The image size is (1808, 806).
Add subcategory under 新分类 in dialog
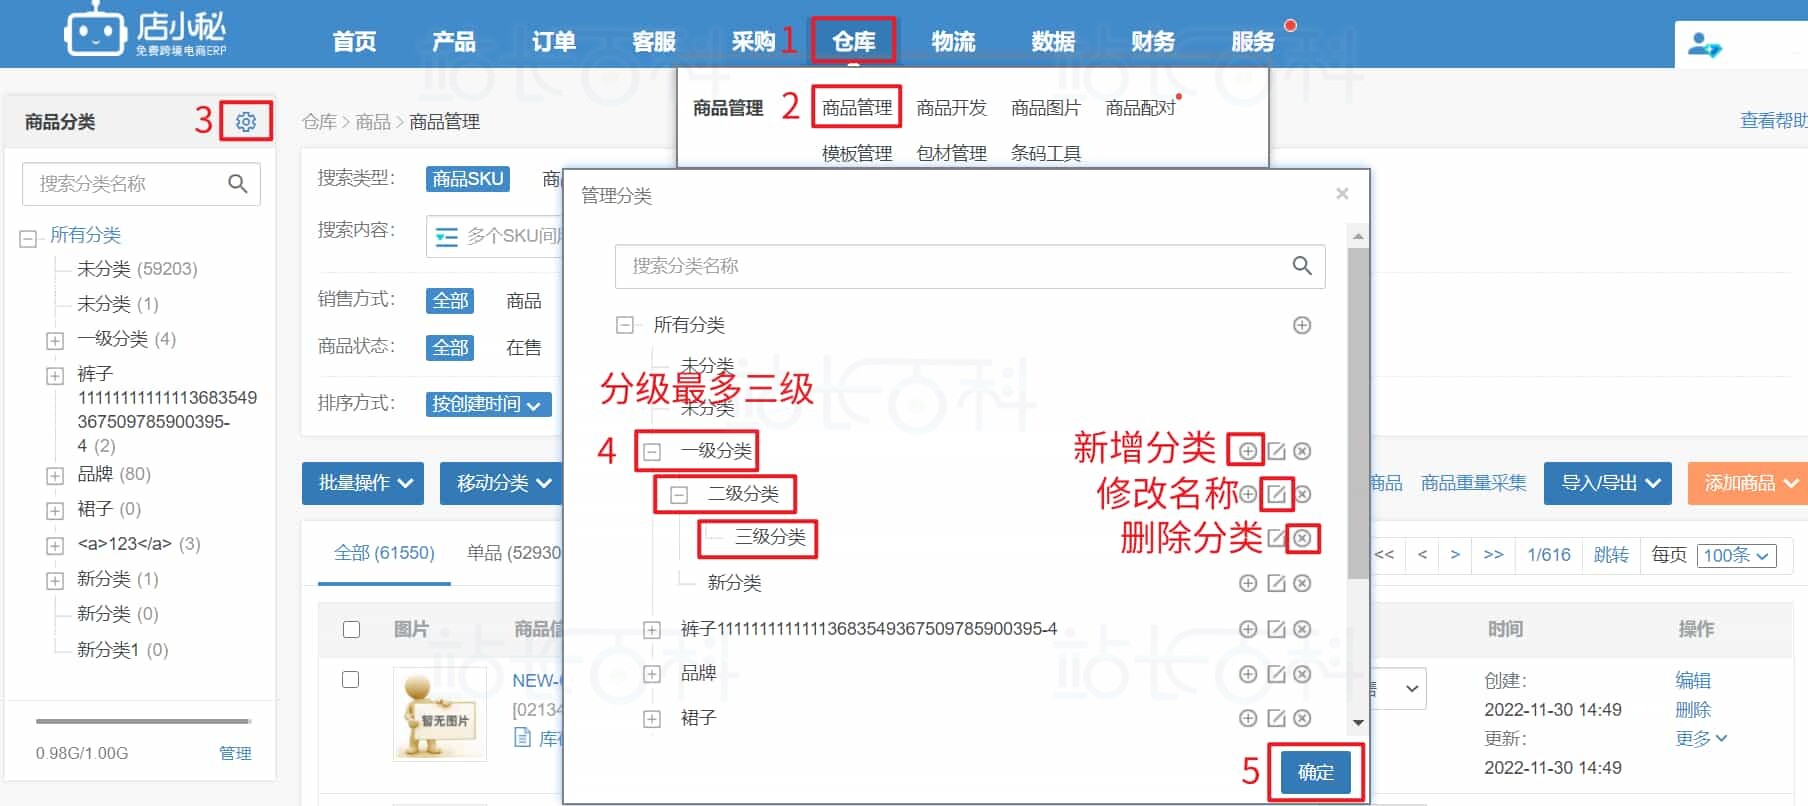pyautogui.click(x=1248, y=583)
